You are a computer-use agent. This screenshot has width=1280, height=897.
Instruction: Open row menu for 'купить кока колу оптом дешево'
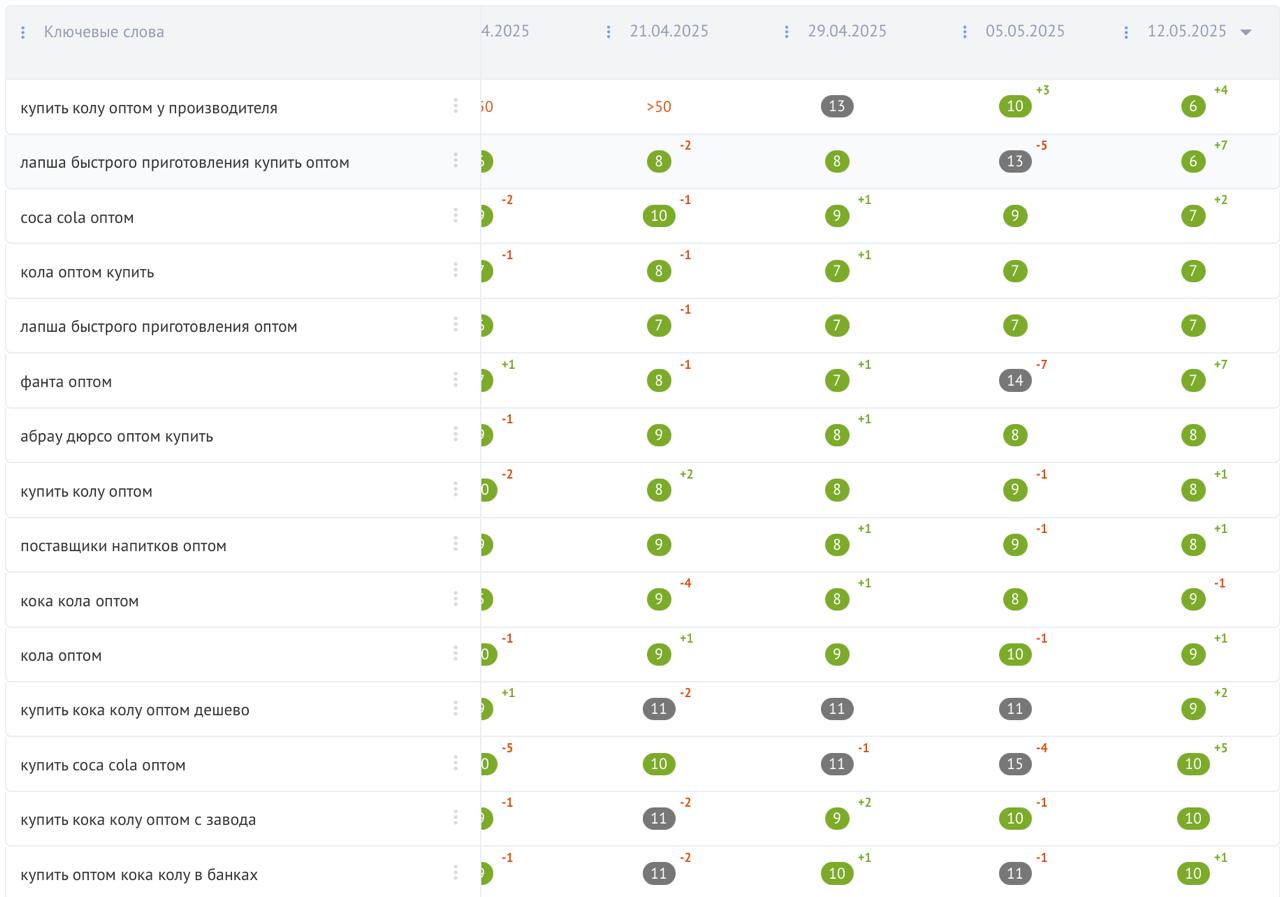point(455,708)
